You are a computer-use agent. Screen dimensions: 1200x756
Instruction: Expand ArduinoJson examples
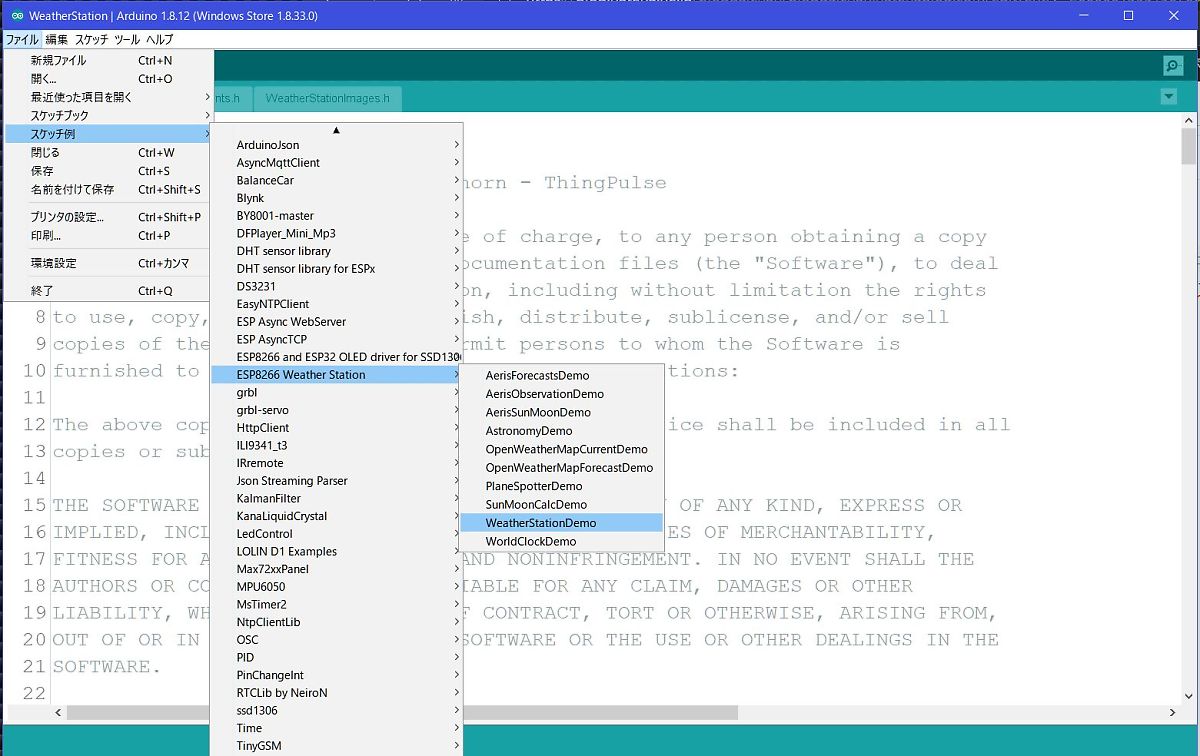point(336,145)
